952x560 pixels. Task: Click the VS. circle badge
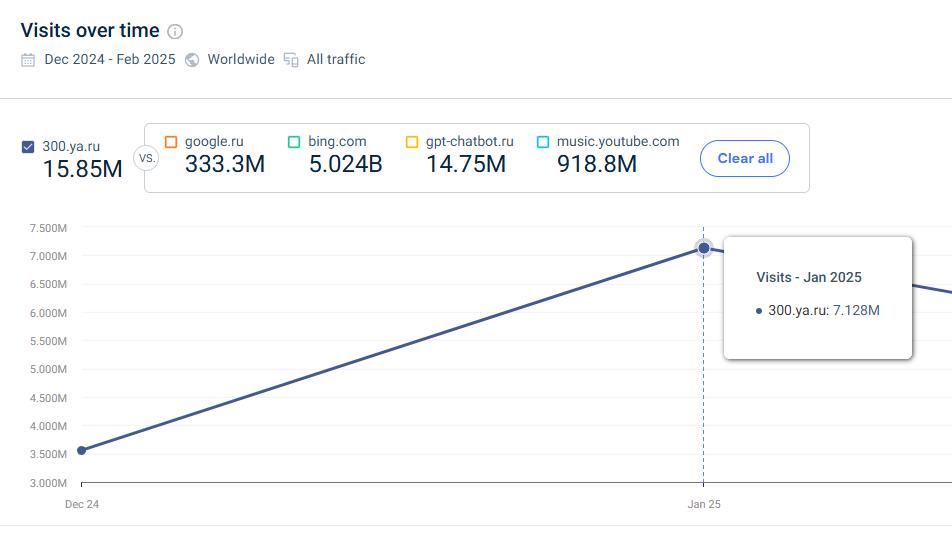pos(146,159)
